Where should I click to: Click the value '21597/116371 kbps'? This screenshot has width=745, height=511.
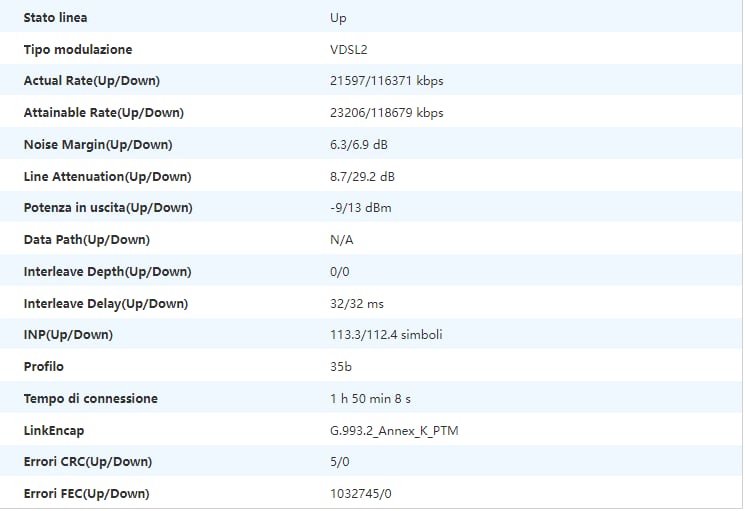387,81
